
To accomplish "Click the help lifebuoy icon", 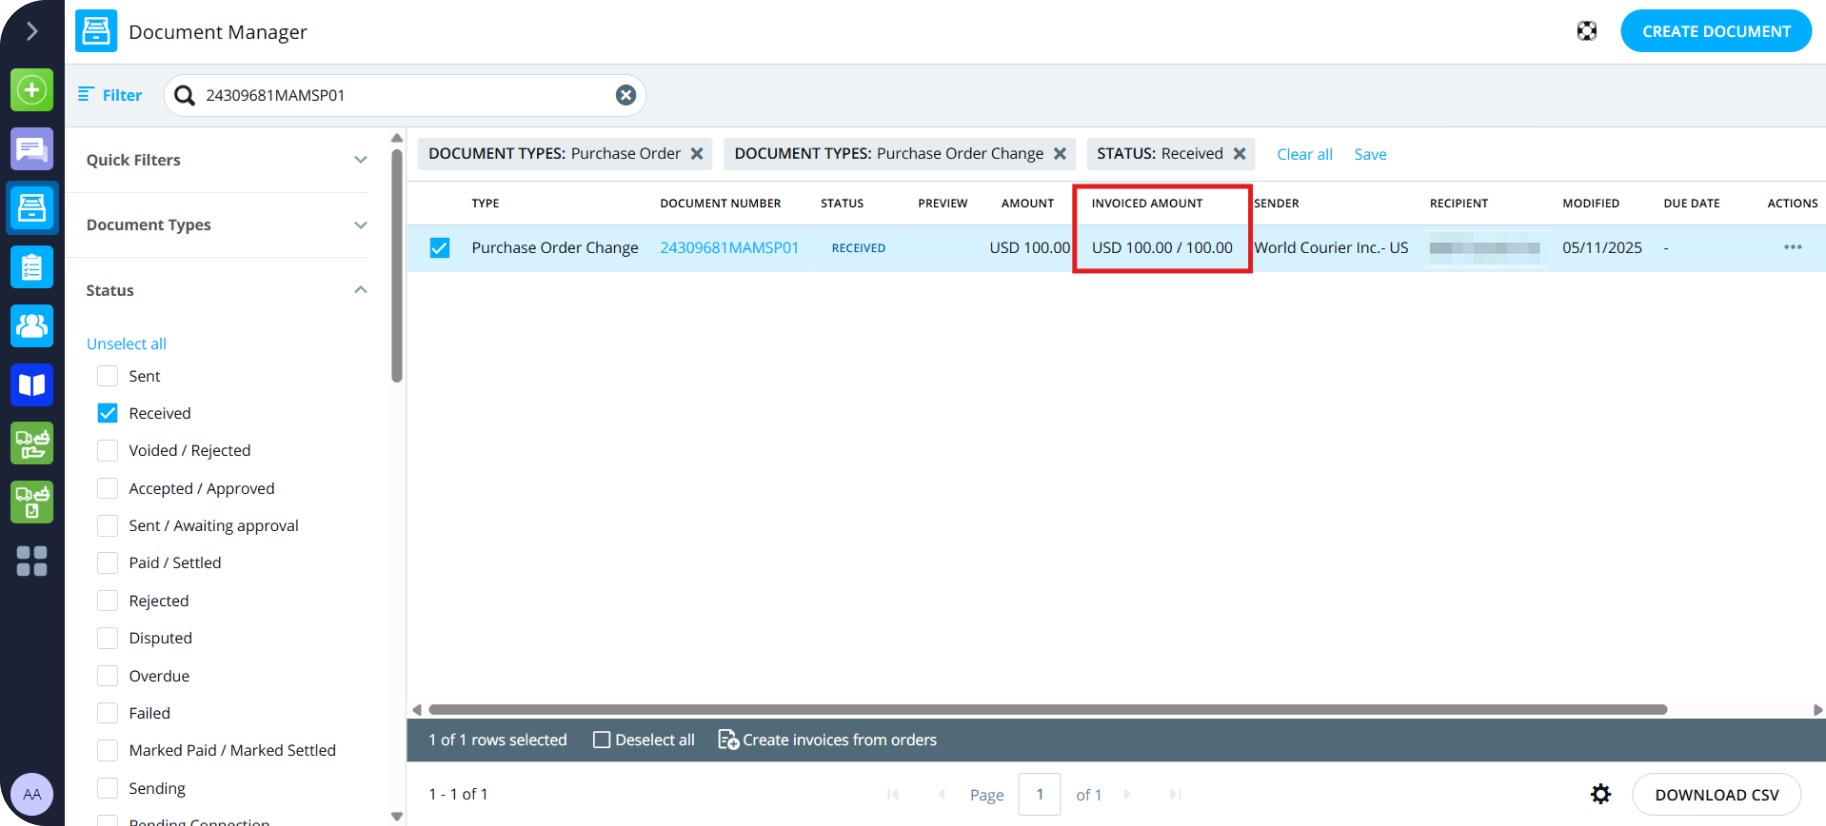I will pyautogui.click(x=1587, y=31).
